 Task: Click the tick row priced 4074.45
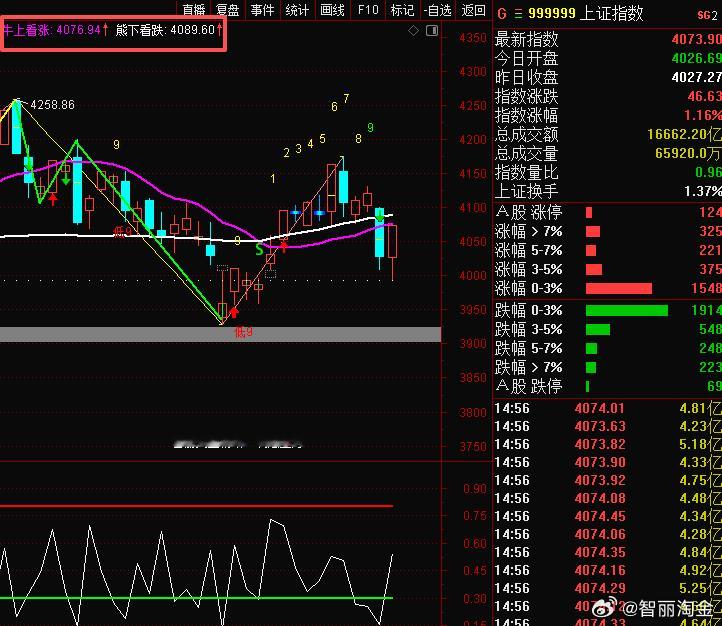(608, 516)
